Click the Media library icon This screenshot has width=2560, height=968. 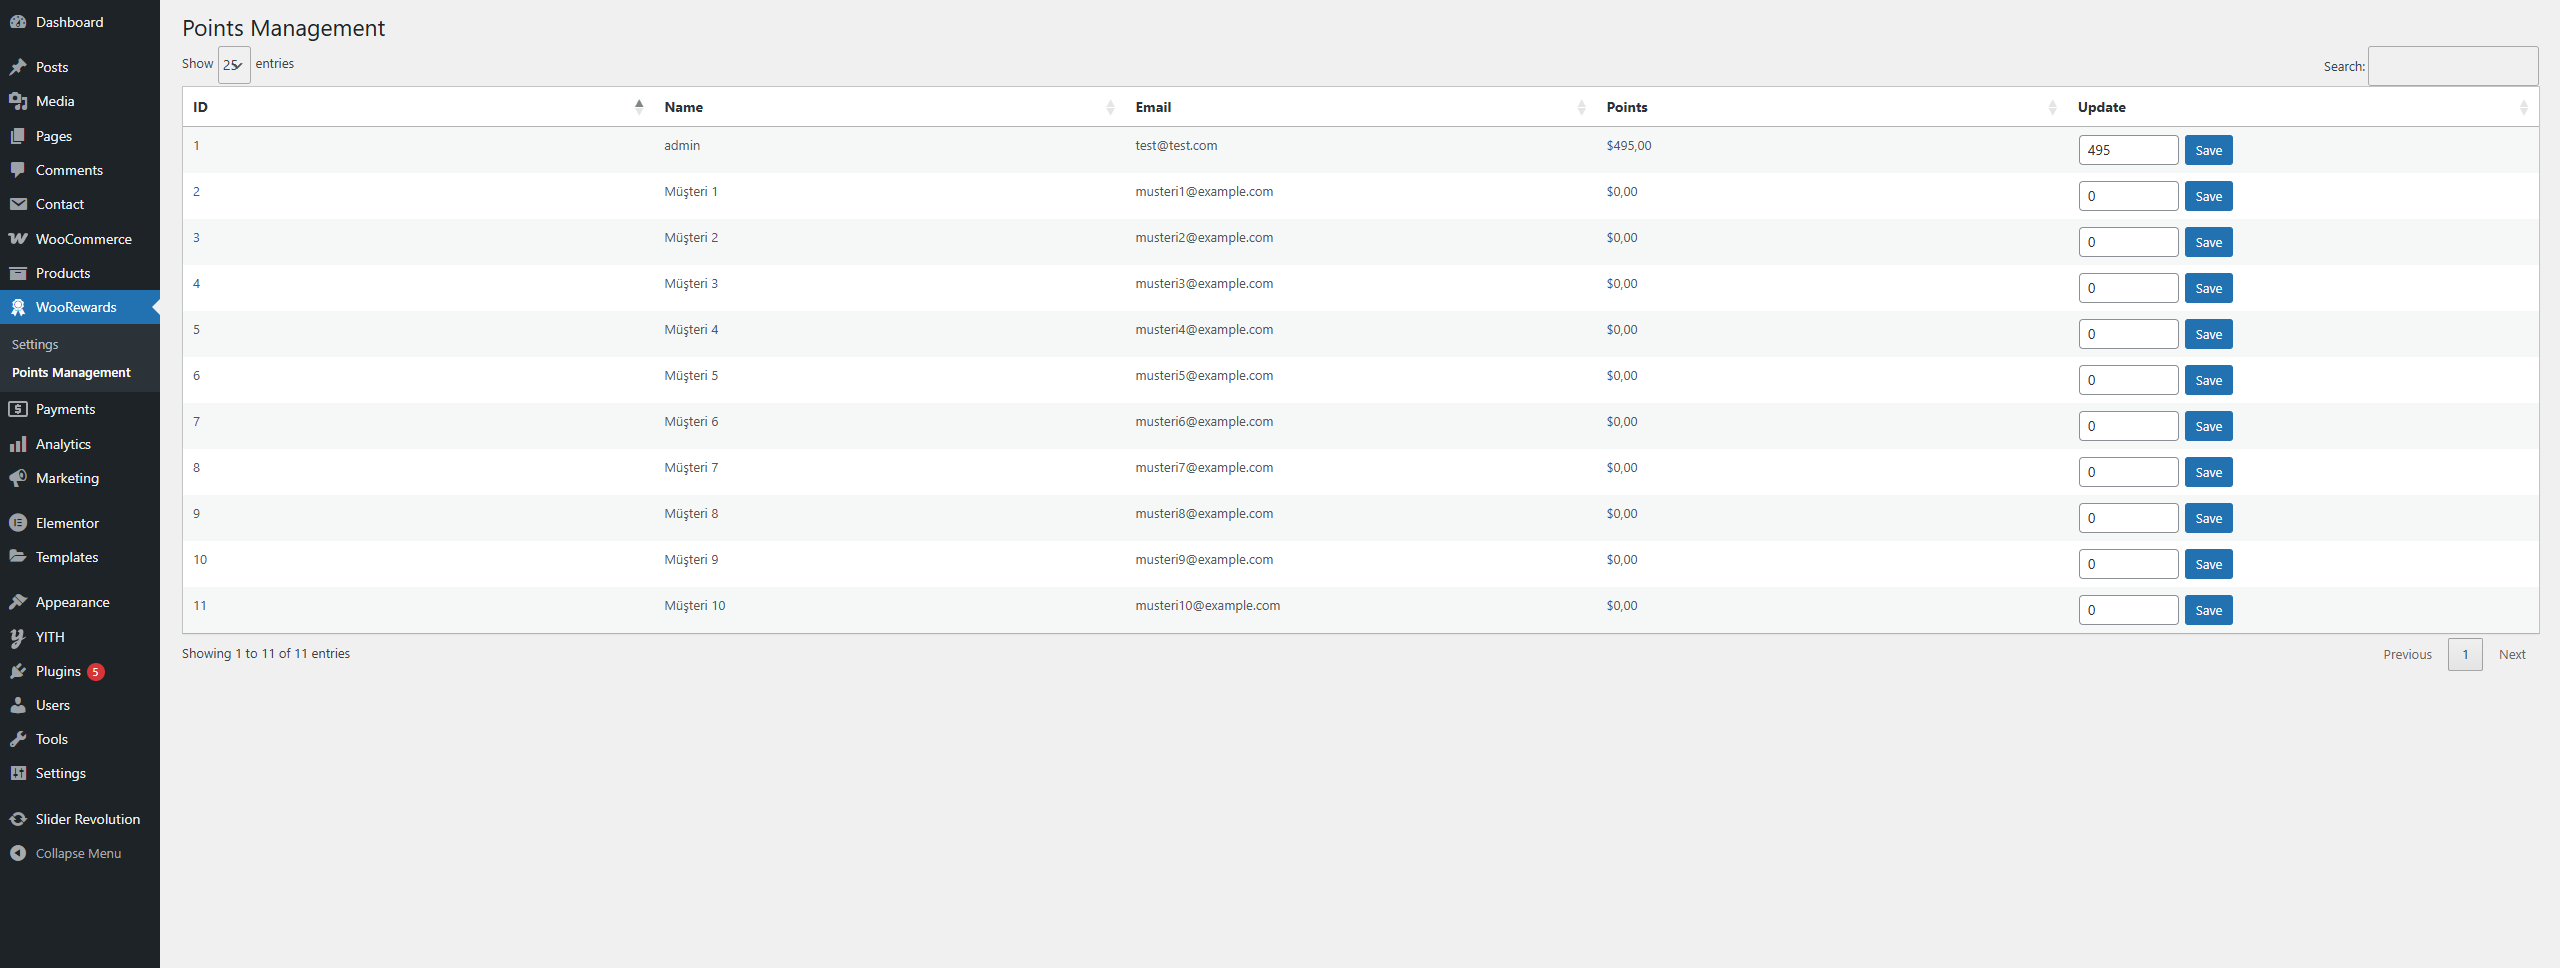tap(18, 101)
